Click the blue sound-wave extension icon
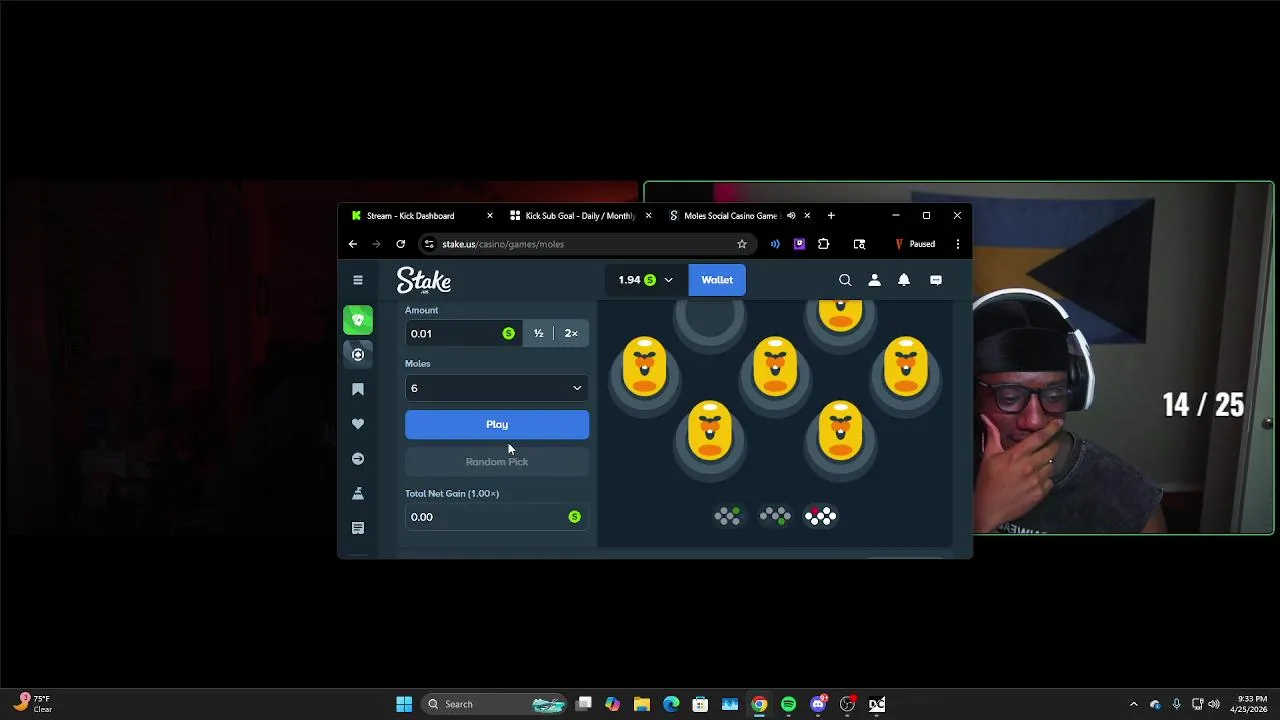The width and height of the screenshot is (1280, 720). [775, 244]
